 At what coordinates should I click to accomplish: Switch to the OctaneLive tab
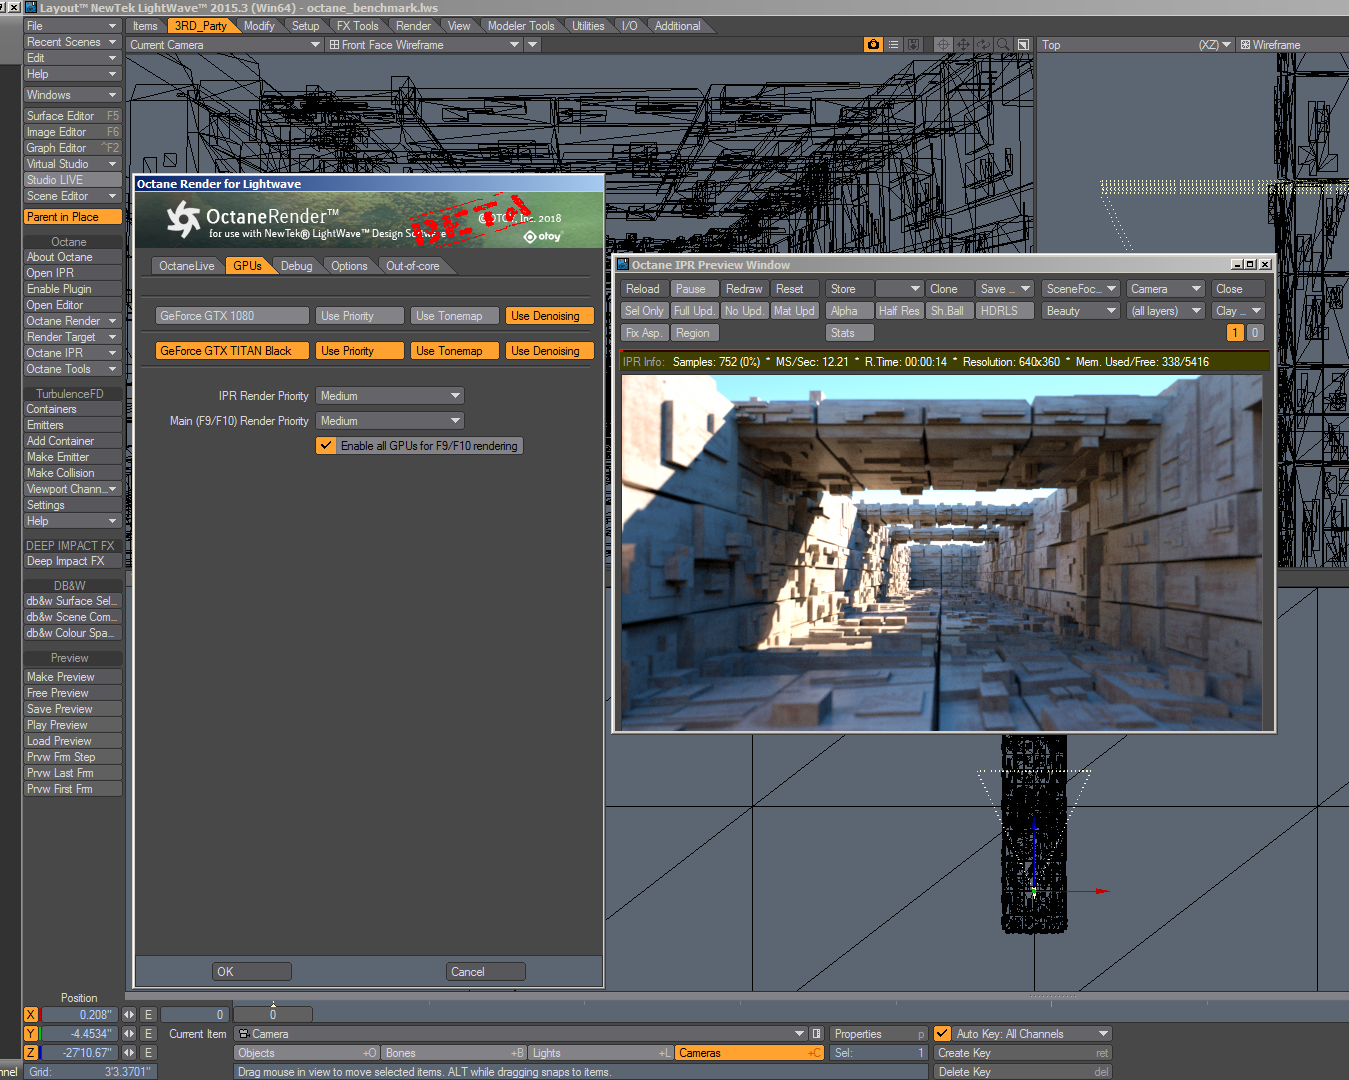(187, 266)
